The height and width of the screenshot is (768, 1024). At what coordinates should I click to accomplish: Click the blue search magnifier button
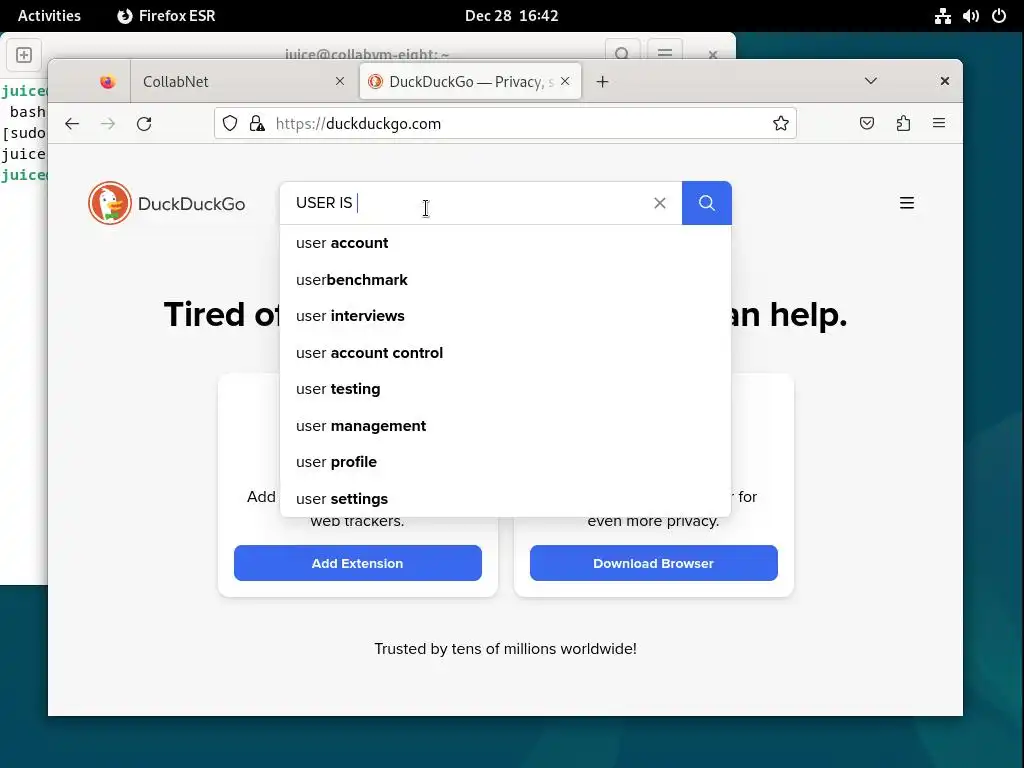[707, 203]
